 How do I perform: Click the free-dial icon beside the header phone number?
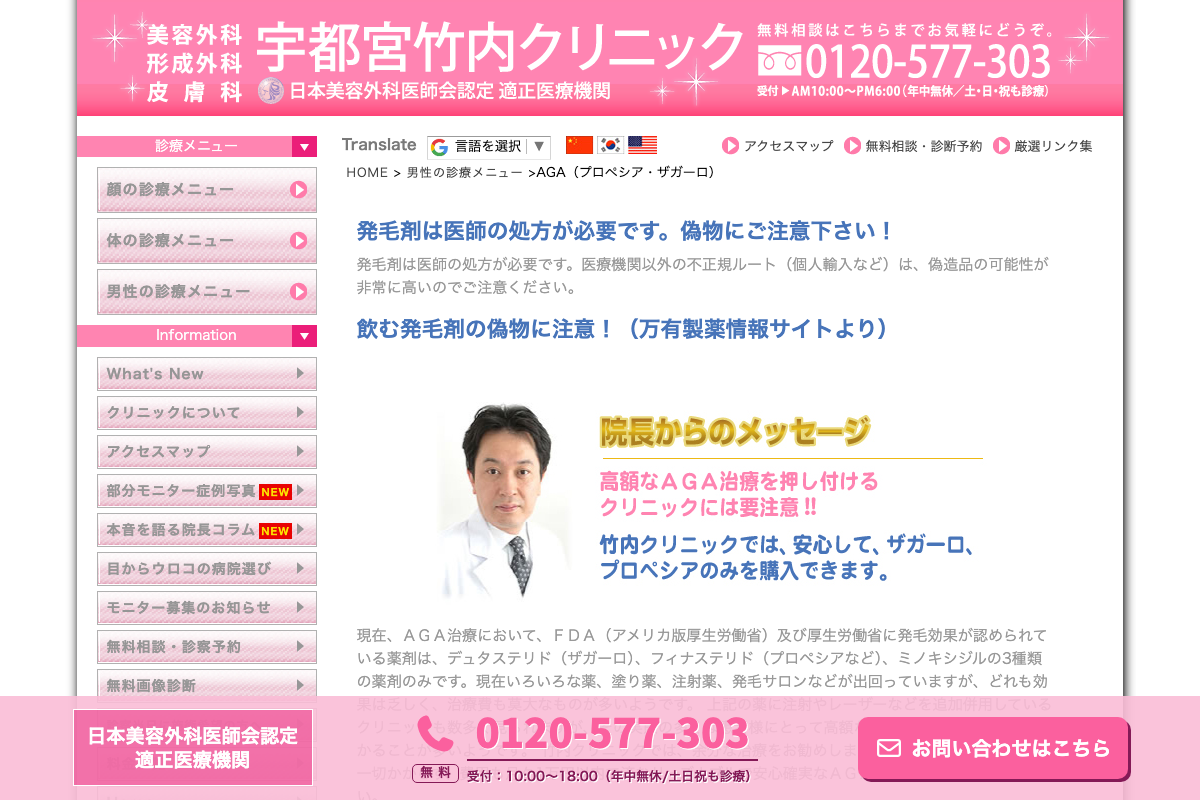[780, 62]
